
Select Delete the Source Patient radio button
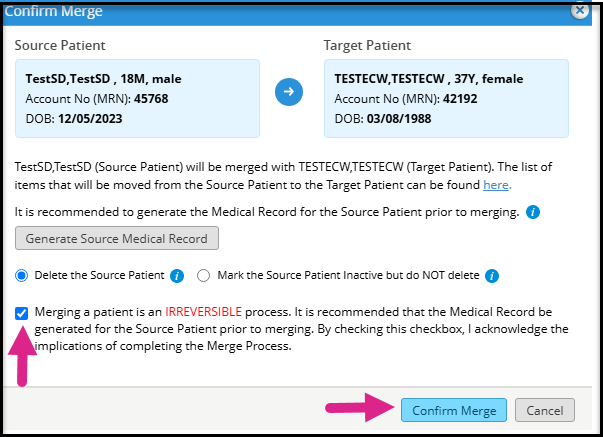click(22, 275)
